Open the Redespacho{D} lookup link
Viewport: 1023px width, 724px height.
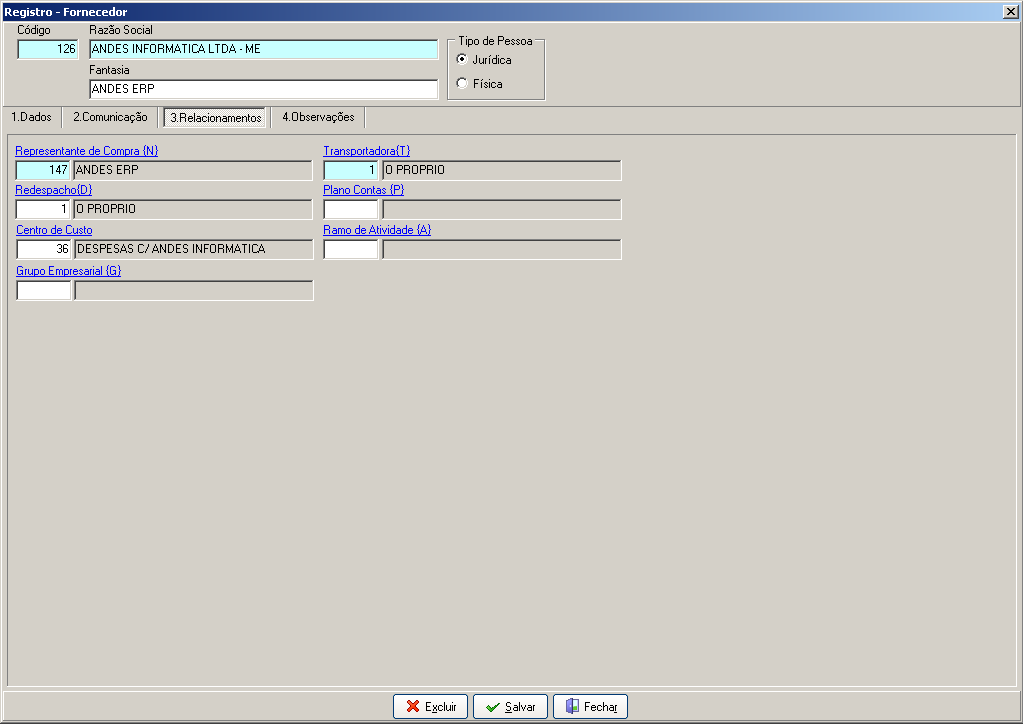[x=53, y=190]
